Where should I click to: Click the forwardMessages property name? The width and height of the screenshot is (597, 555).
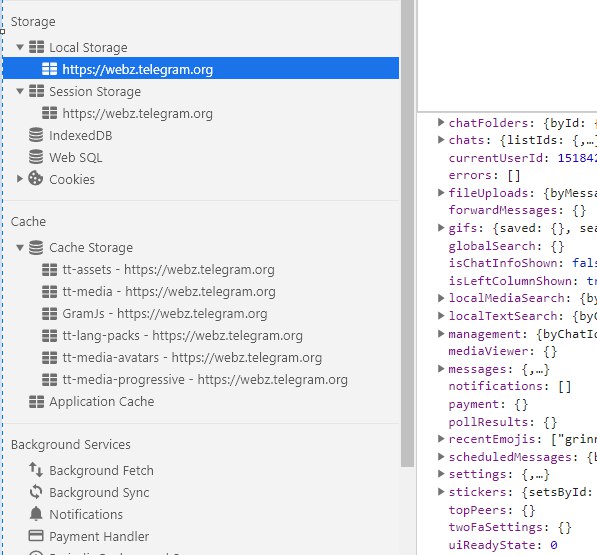(503, 210)
